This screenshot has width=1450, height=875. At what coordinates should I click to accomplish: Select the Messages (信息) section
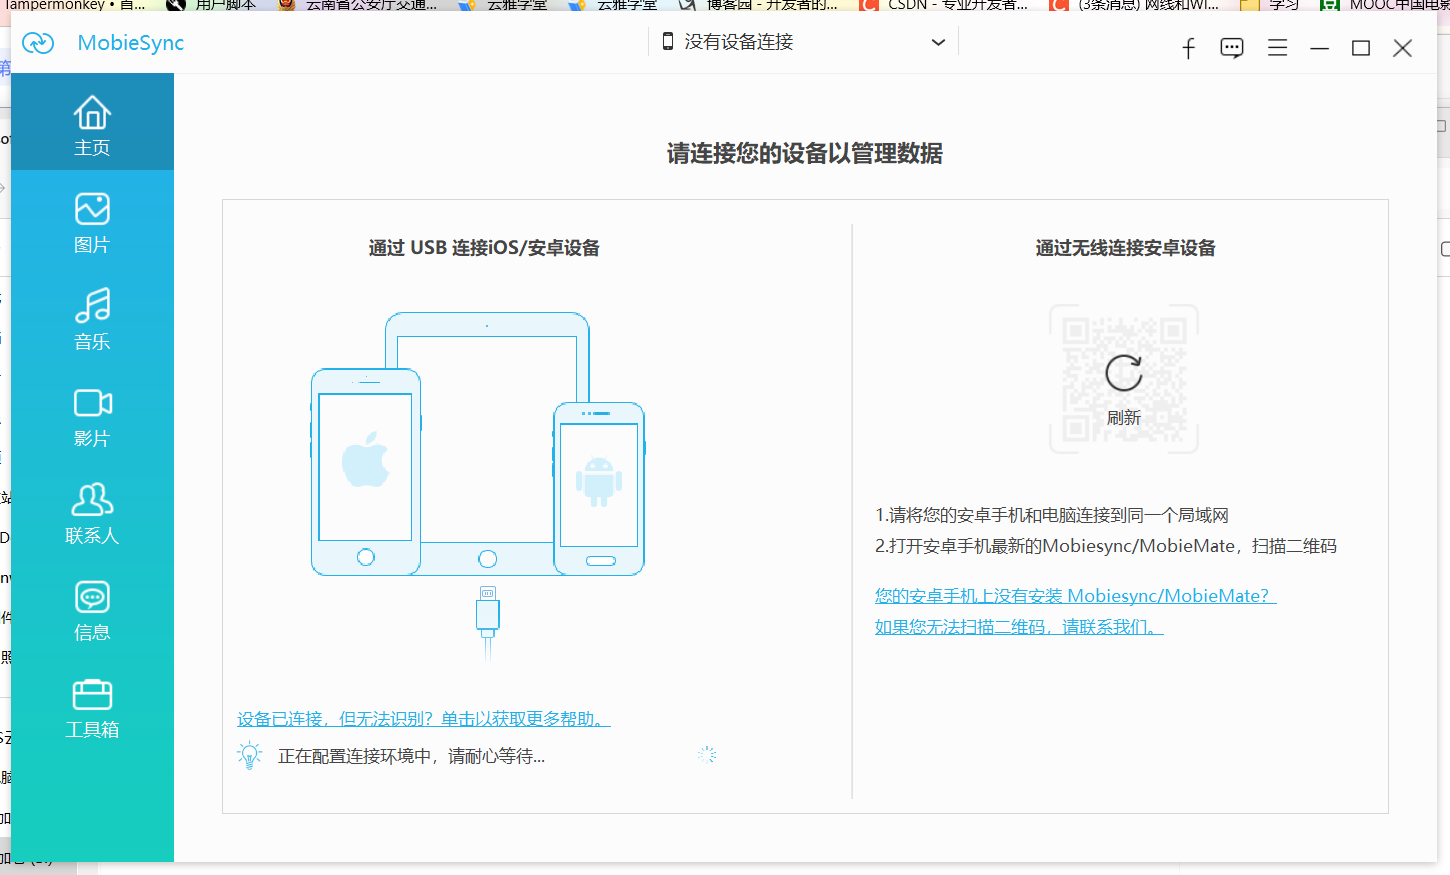tap(92, 610)
